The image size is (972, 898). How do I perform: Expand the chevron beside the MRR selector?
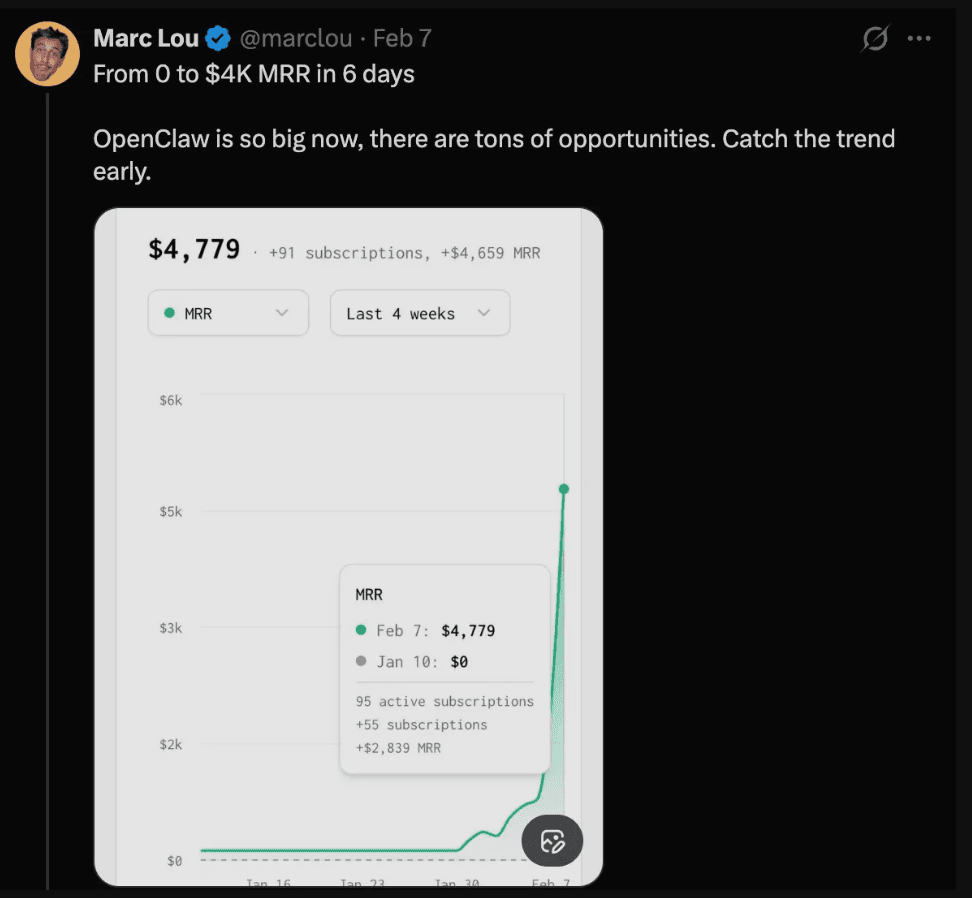point(281,313)
